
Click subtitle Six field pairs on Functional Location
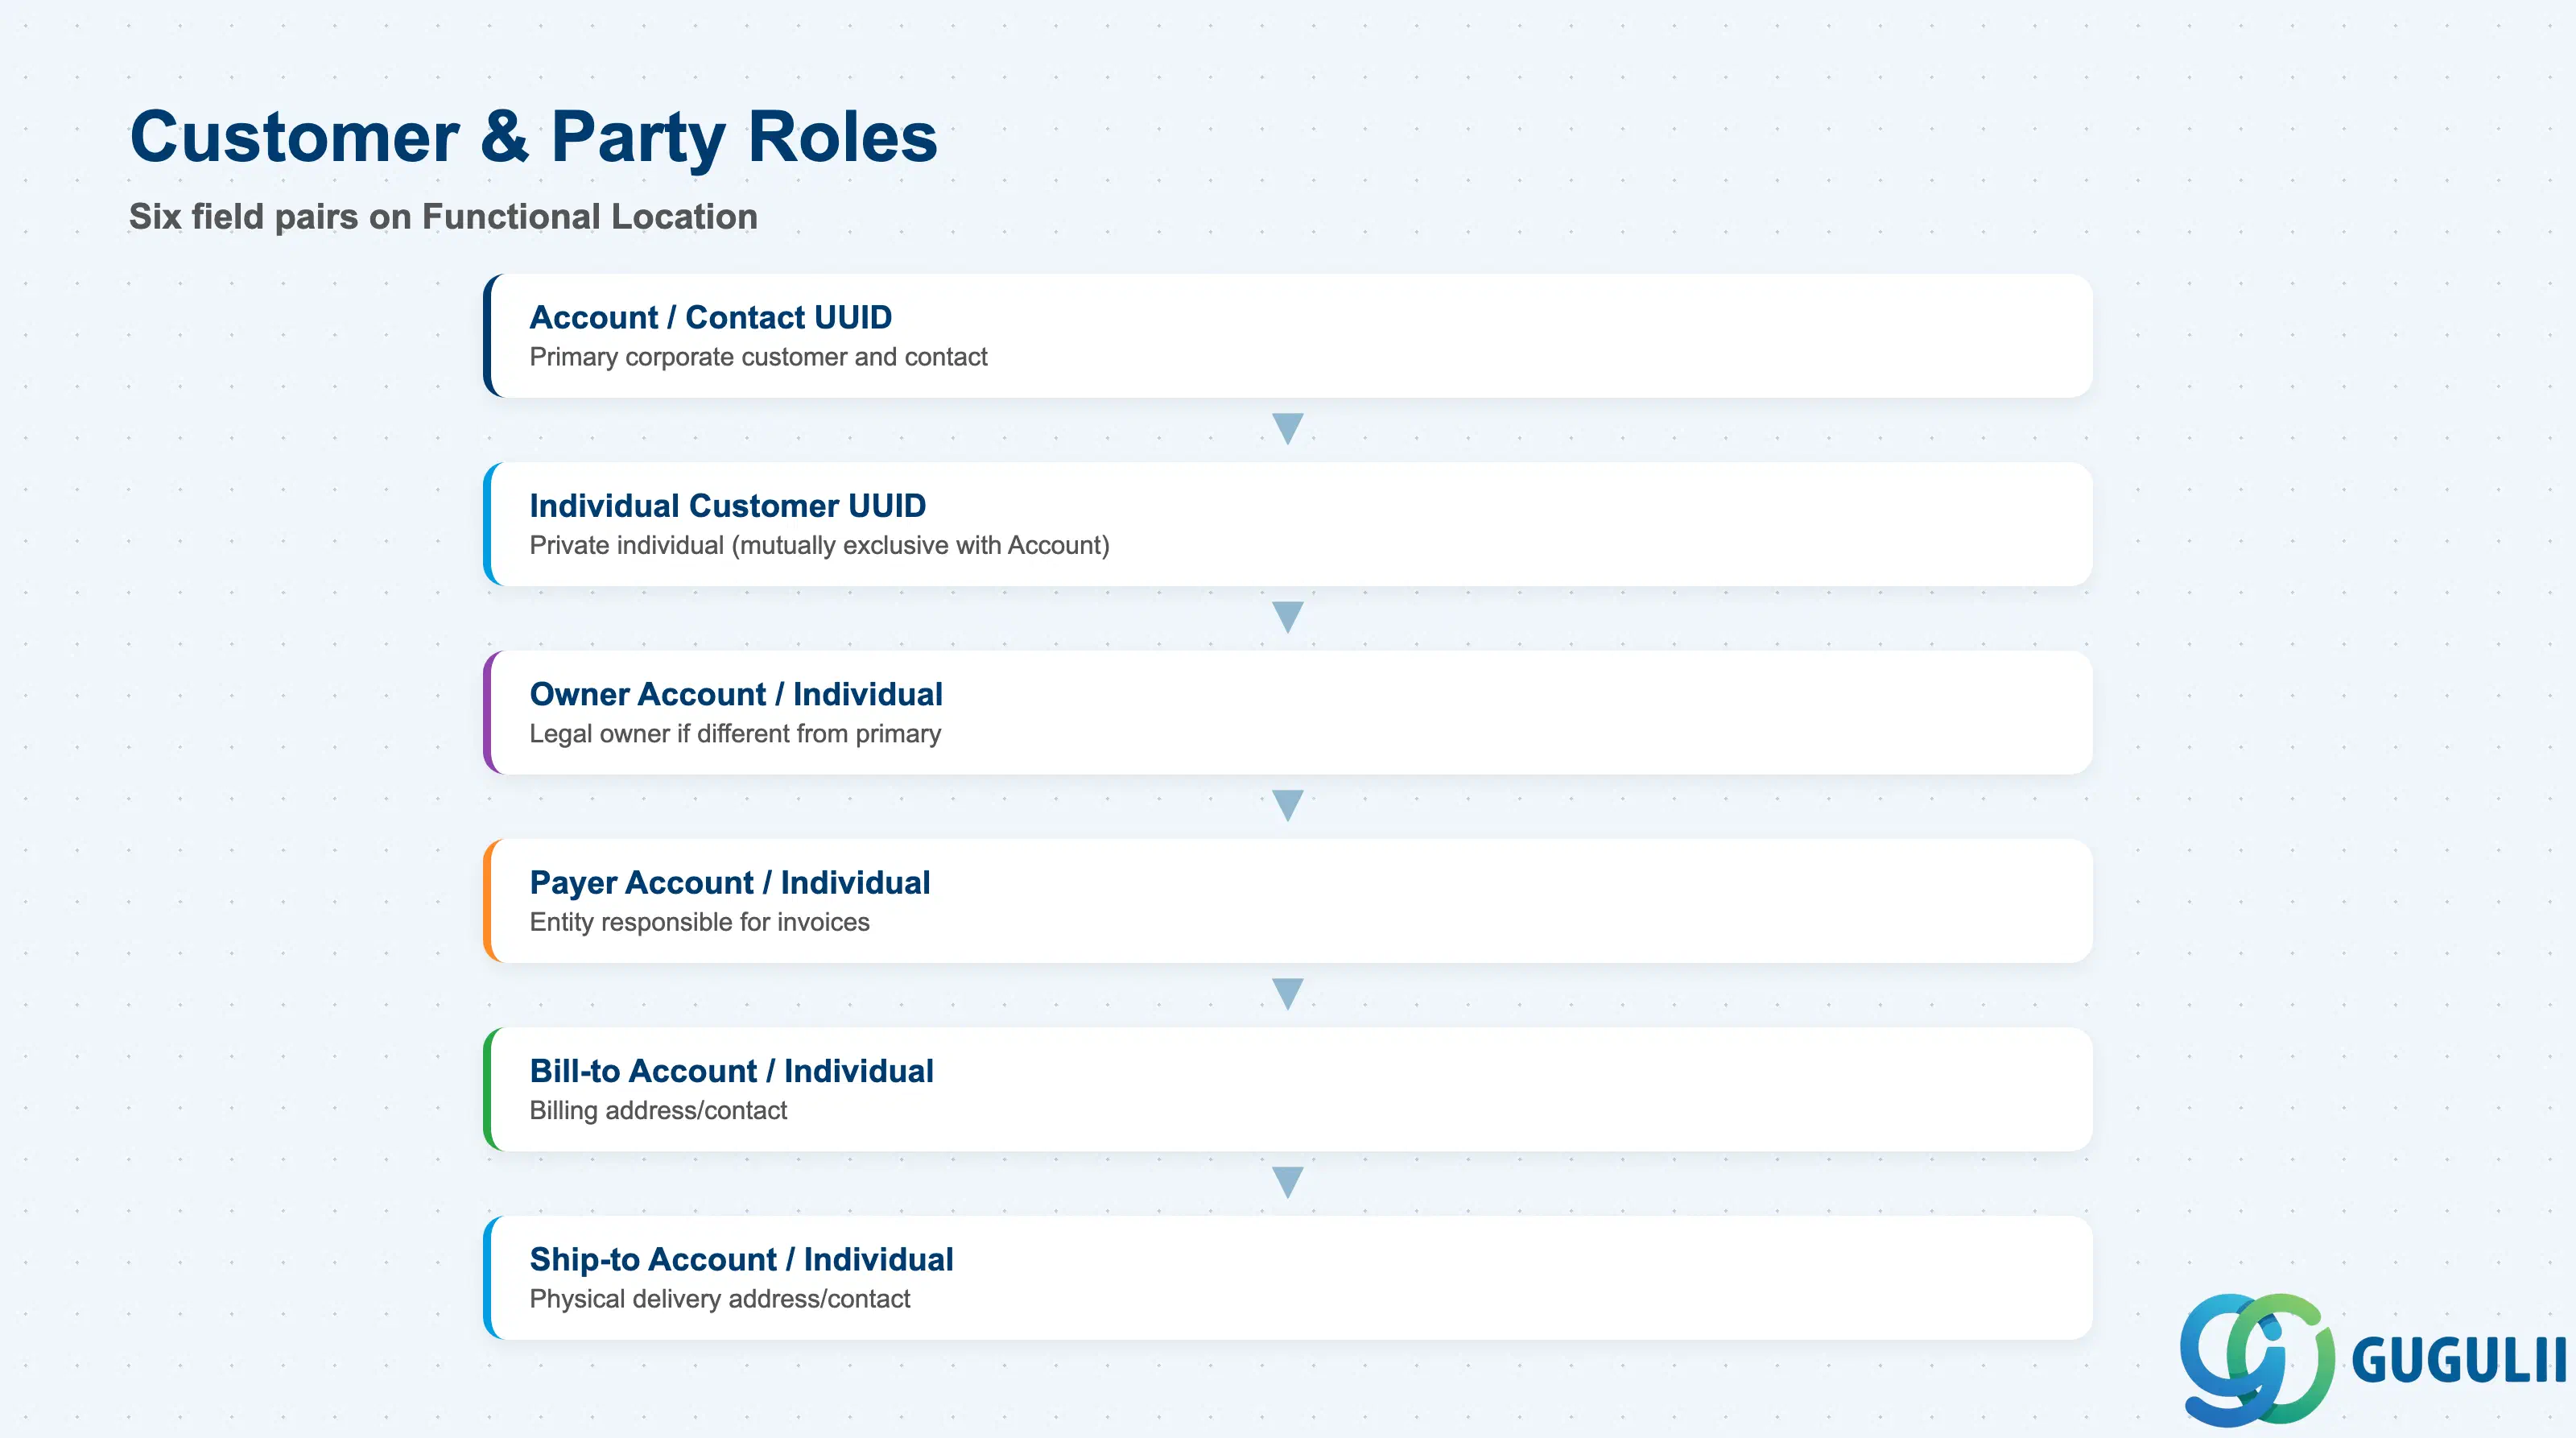click(x=443, y=216)
